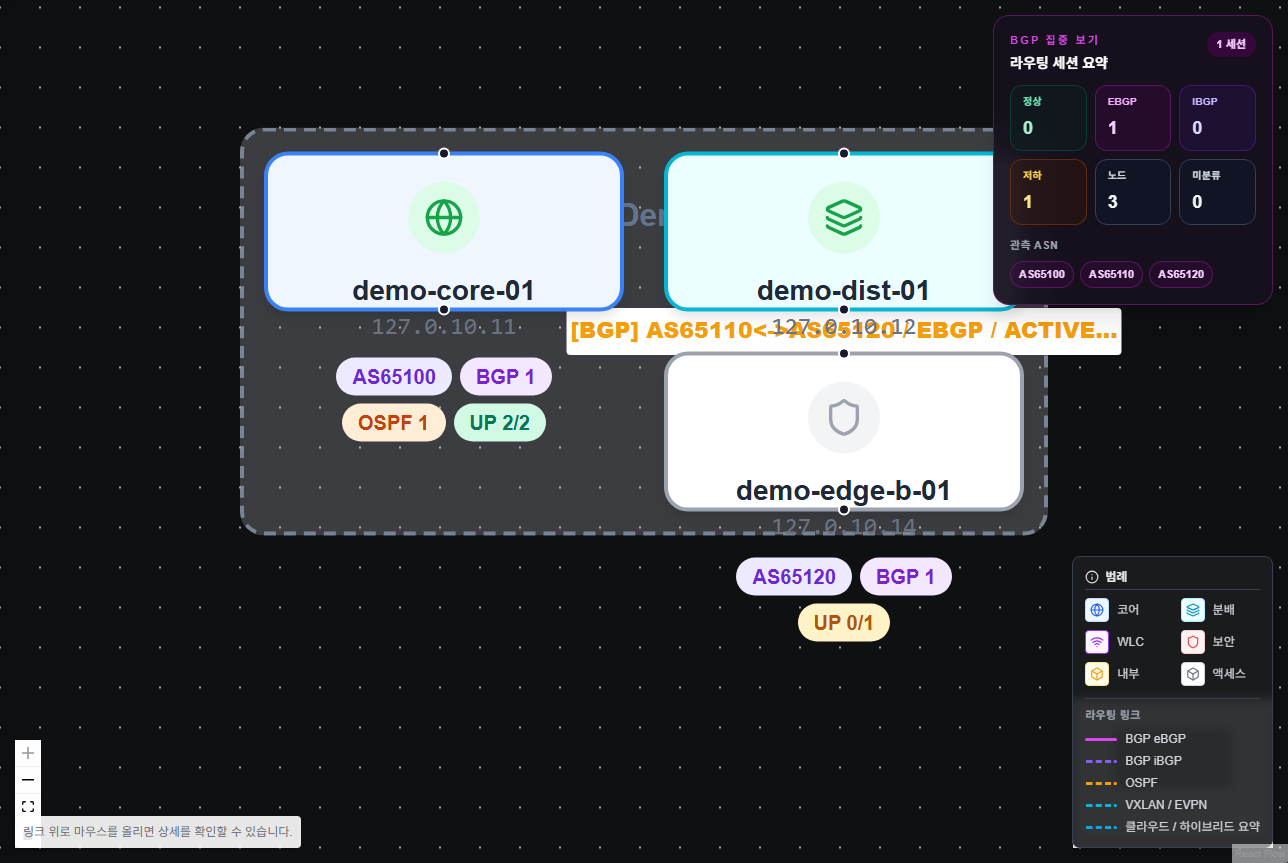Click the 1 세션 badge
The height and width of the screenshot is (863, 1288).
[1230, 44]
